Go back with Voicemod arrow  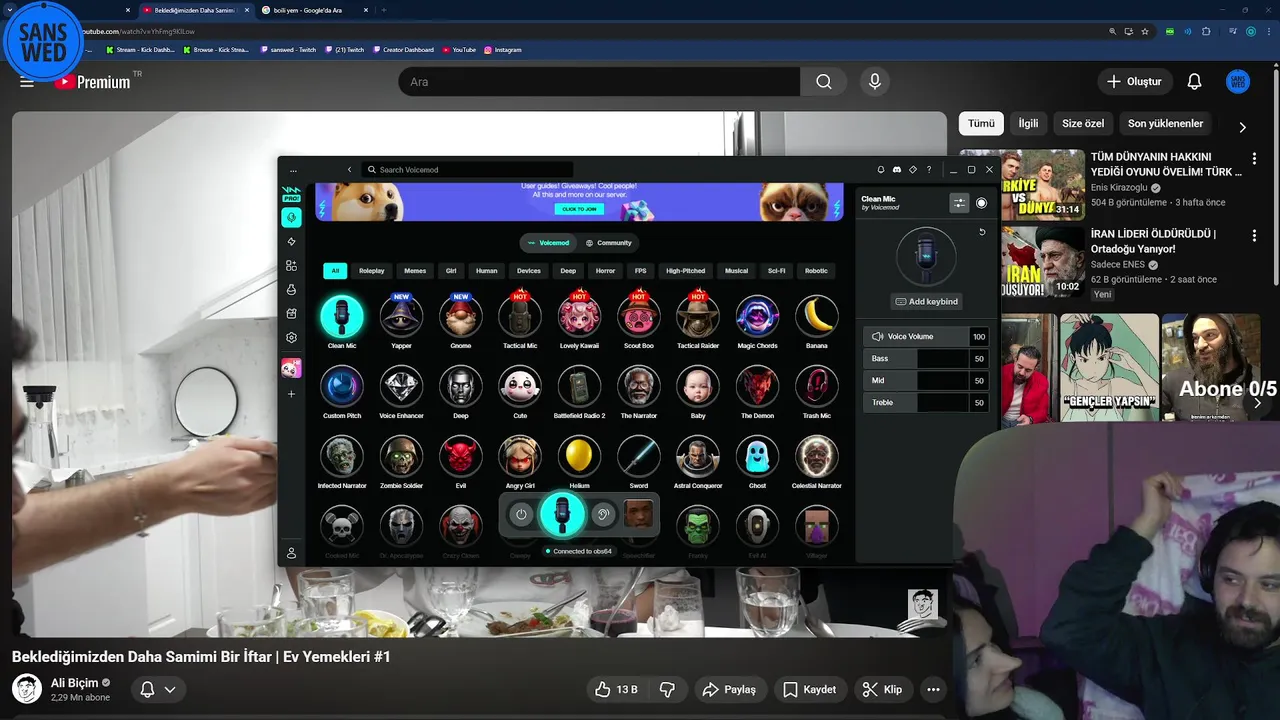coord(349,170)
